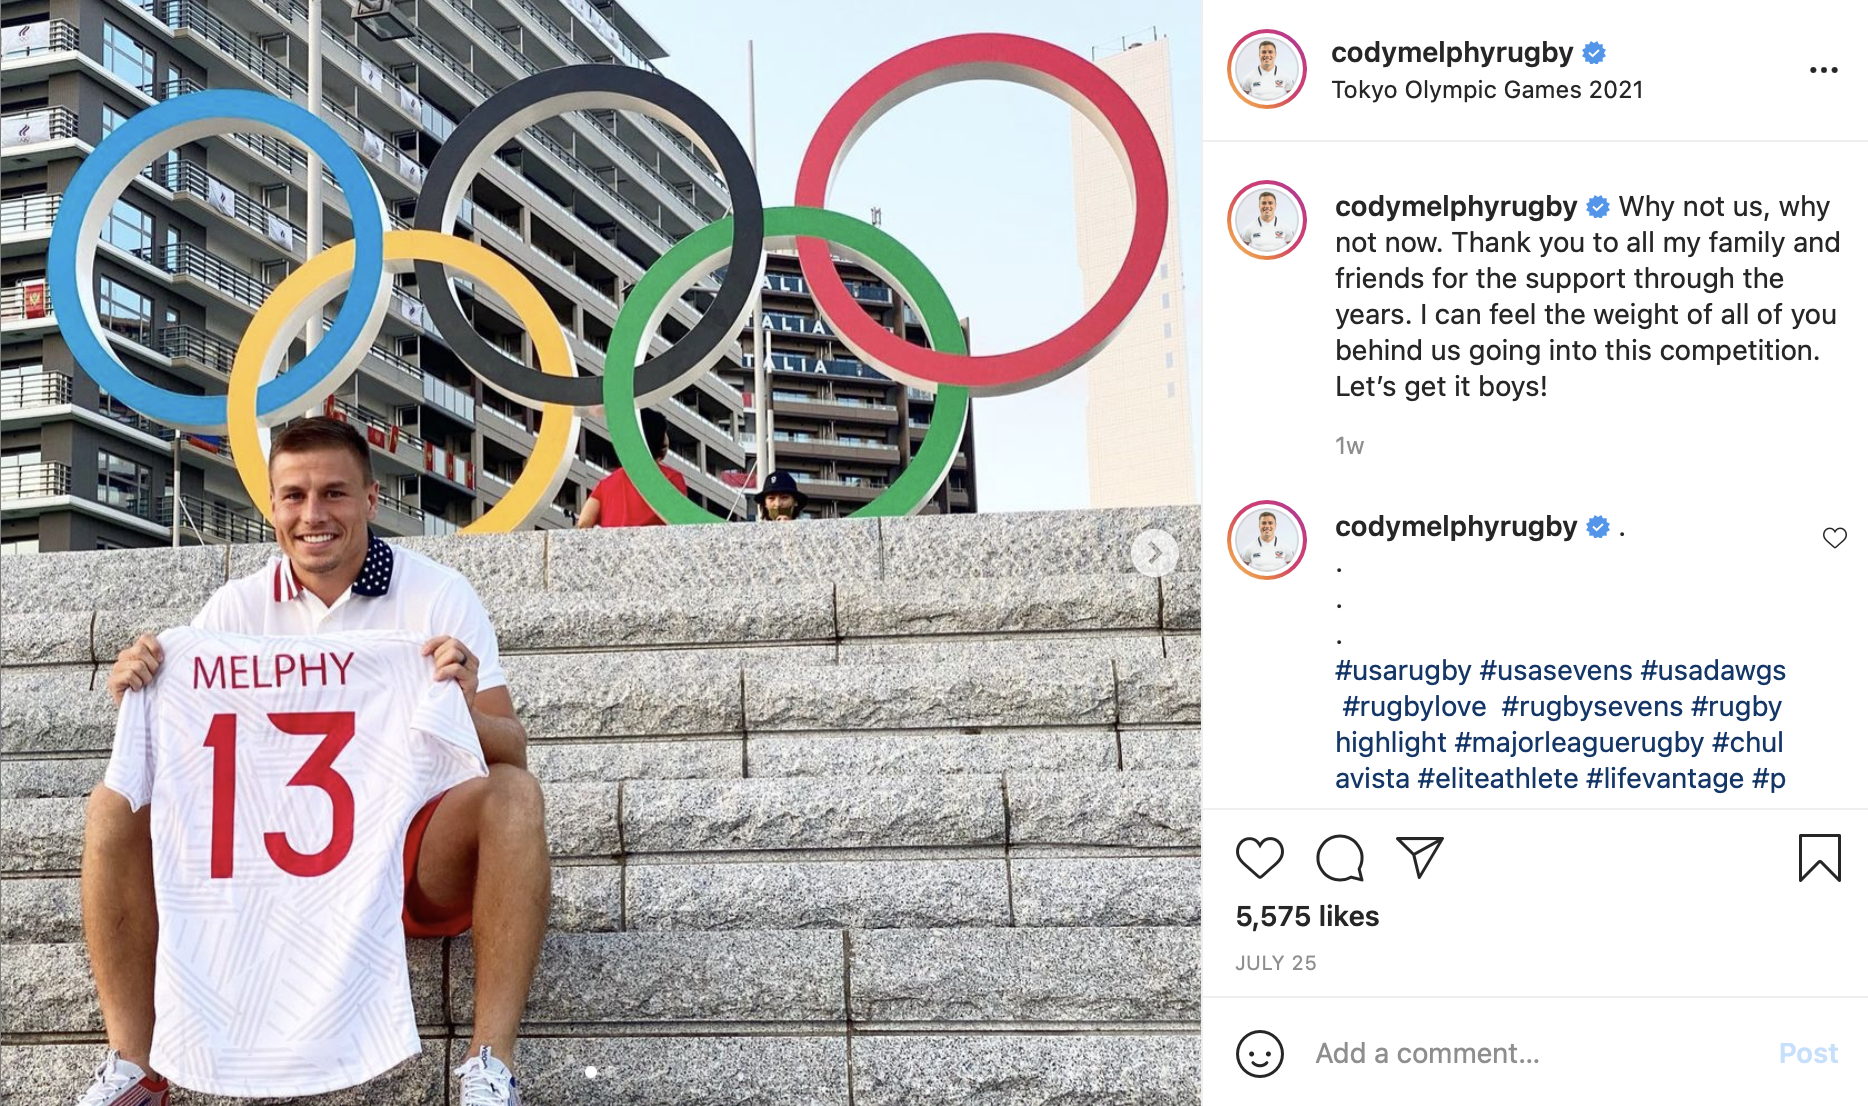Open the caption profile avatar
This screenshot has width=1868, height=1106.
coord(1267,220)
